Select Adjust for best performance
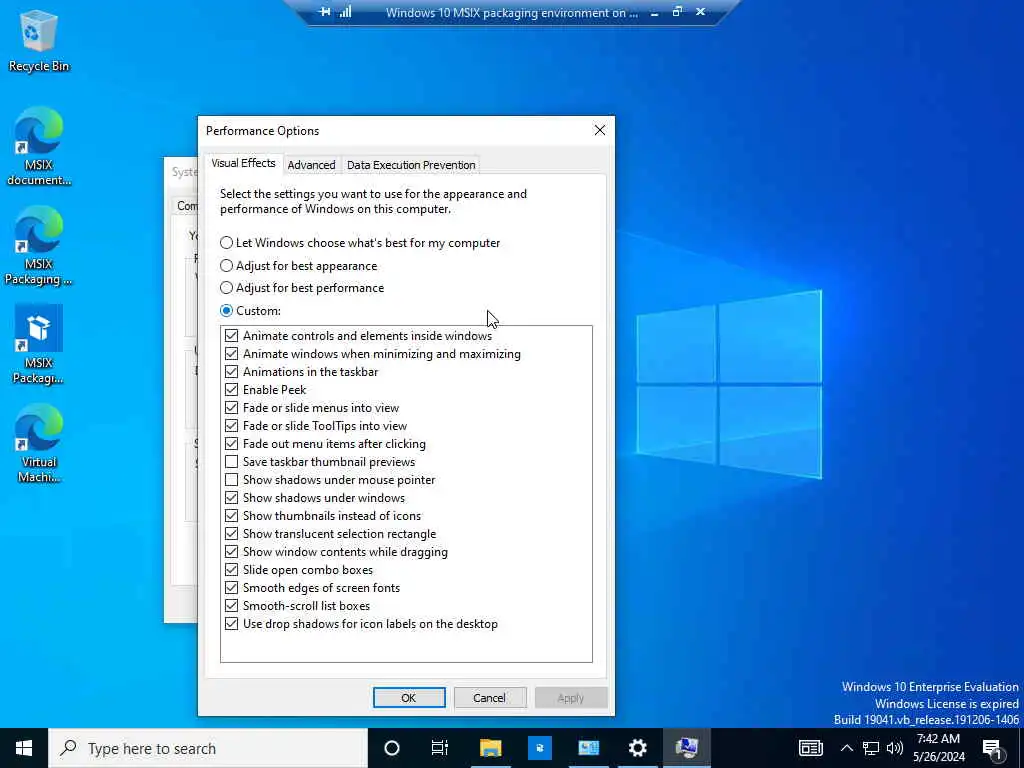 pyautogui.click(x=302, y=288)
